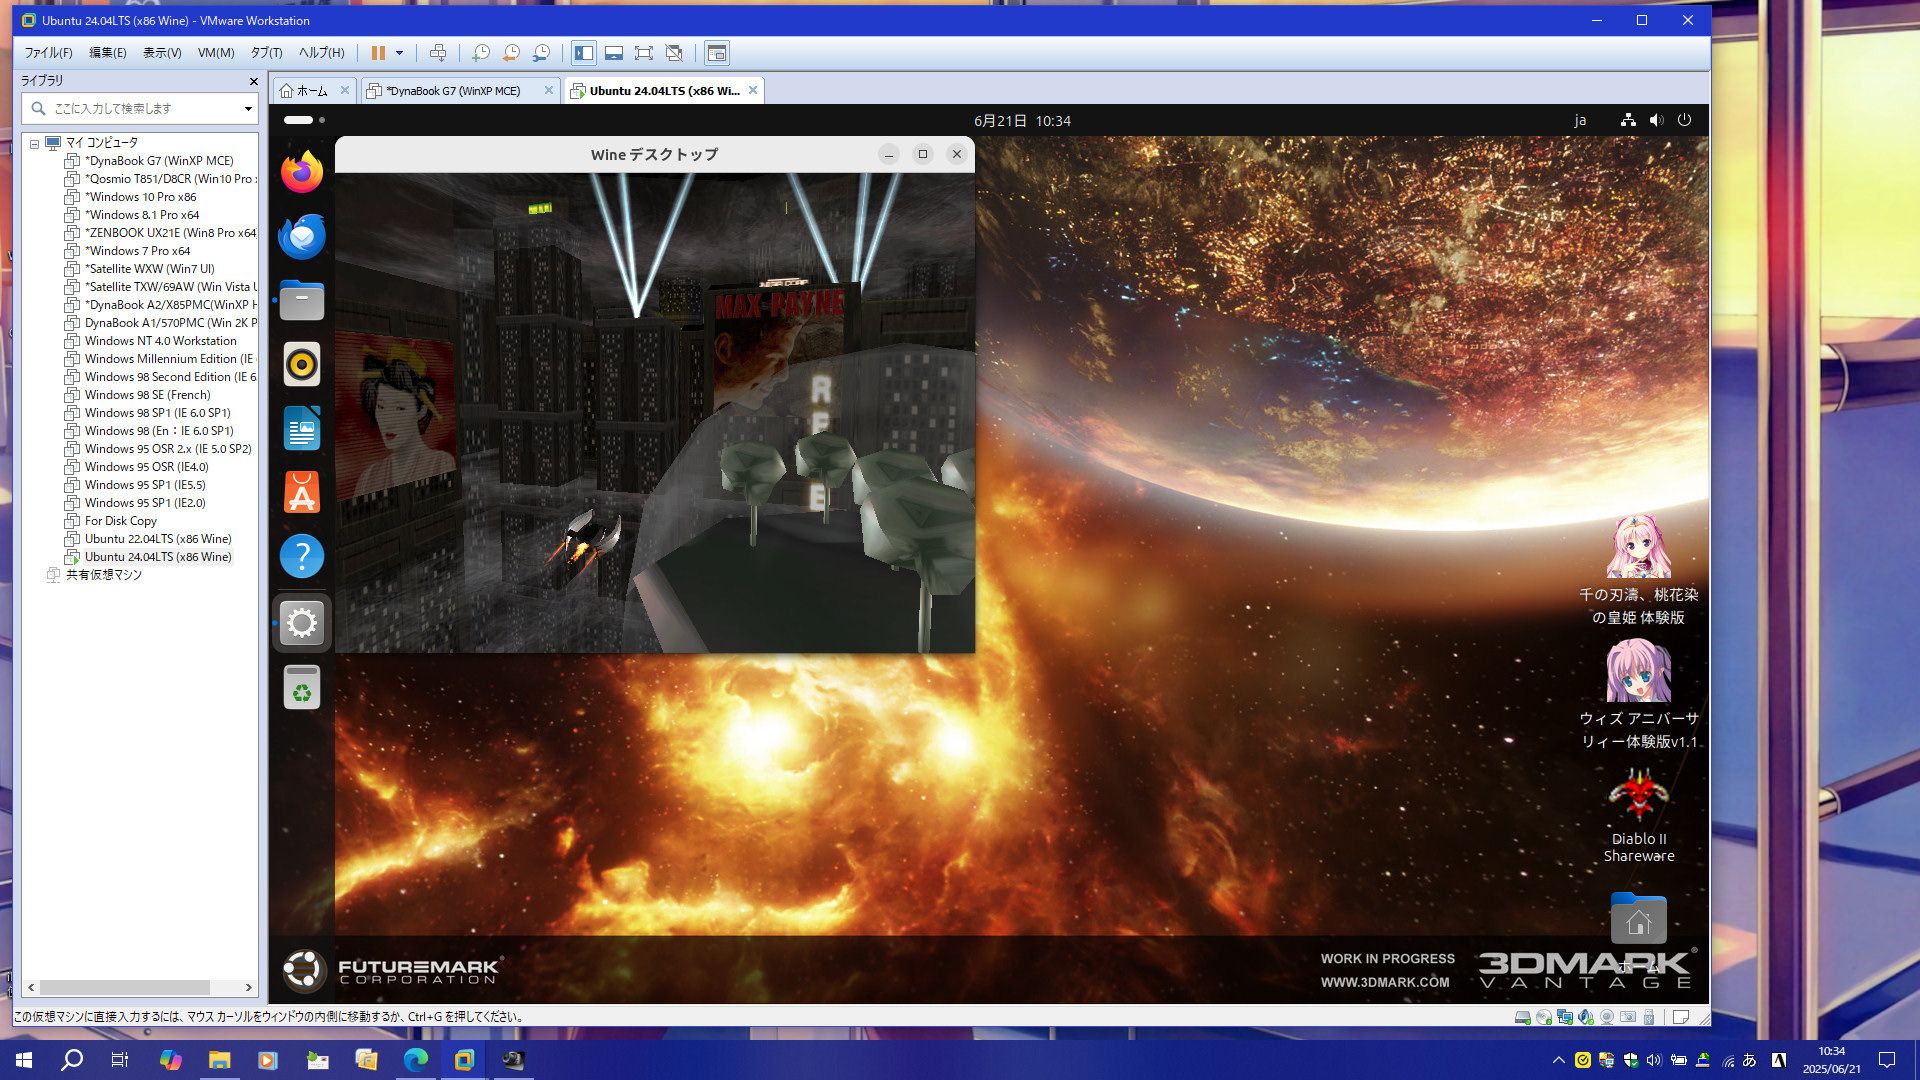The image size is (1920, 1080).
Task: Pause the virtual machine from the toolbar
Action: click(x=378, y=53)
